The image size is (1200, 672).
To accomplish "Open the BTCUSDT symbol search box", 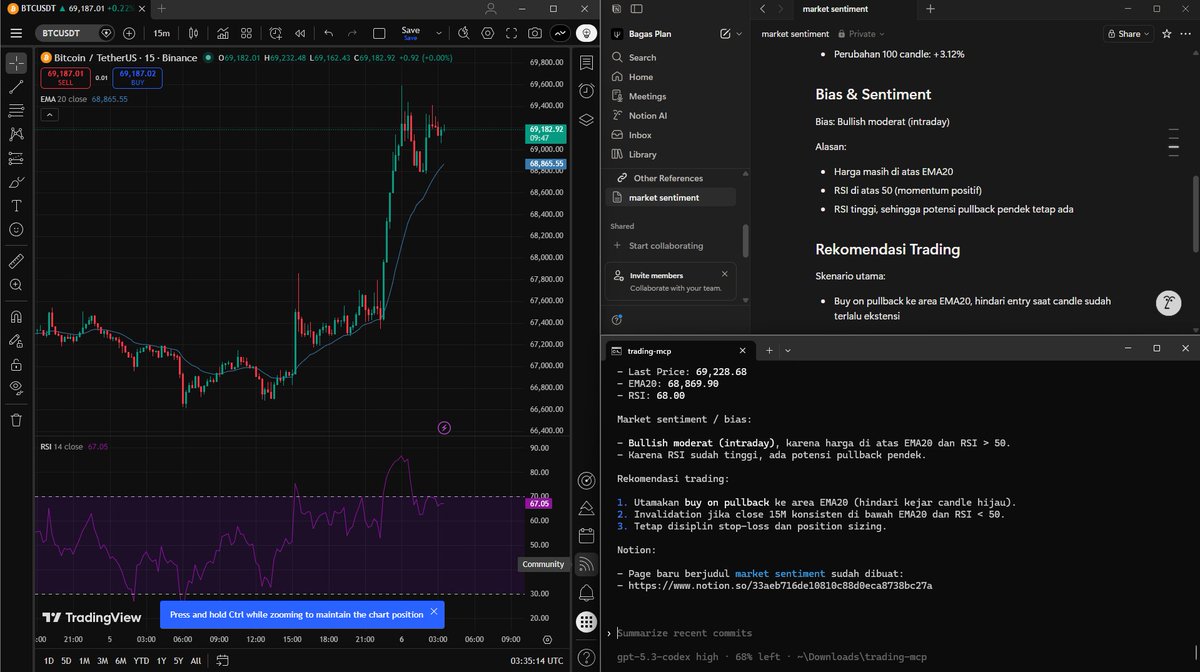I will 76,33.
